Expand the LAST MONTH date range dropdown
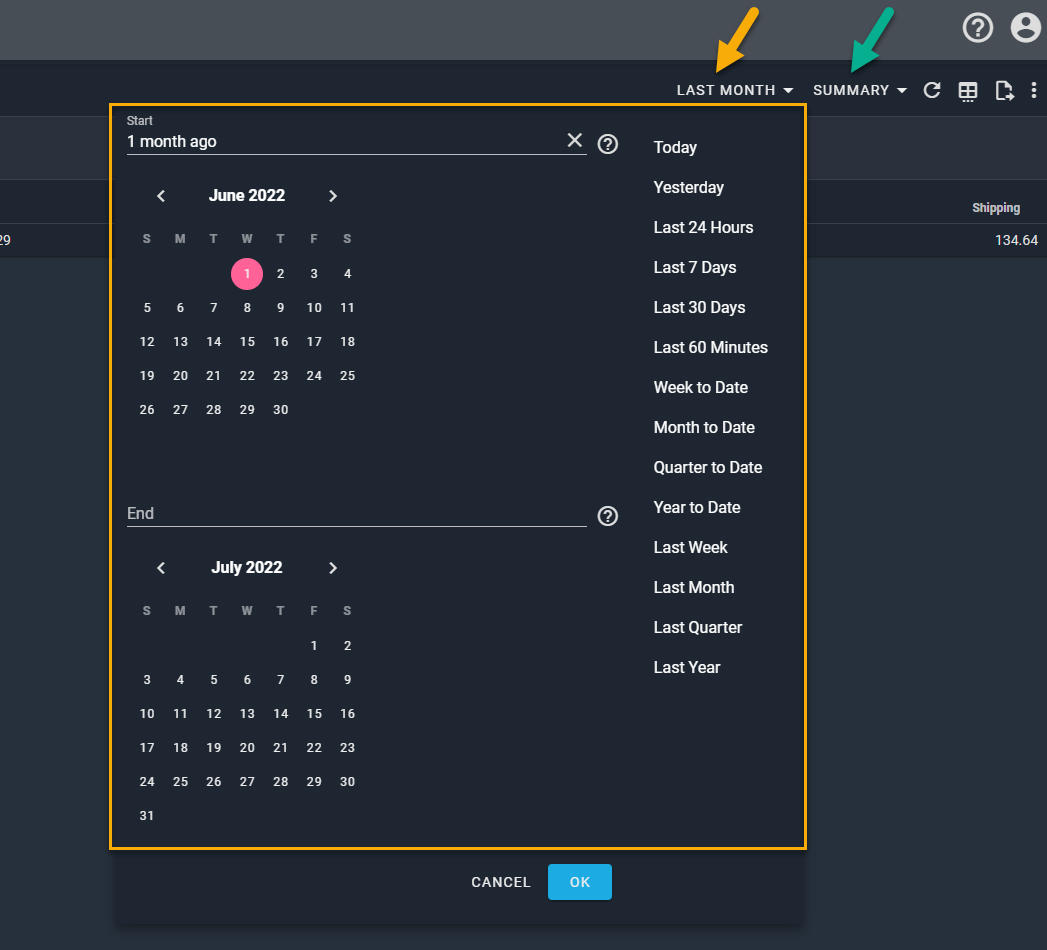Screen dimensions: 1047x950 click(735, 90)
